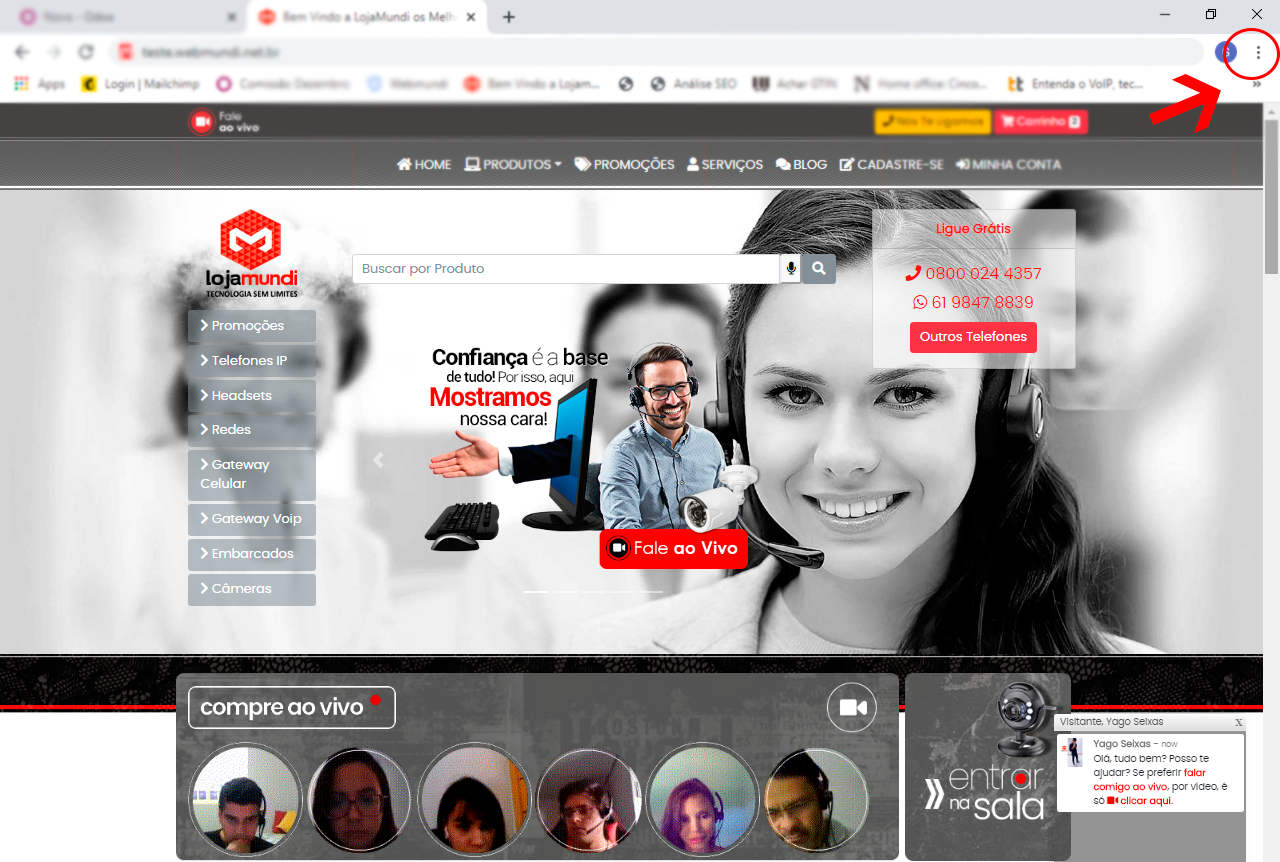Open the Apps grid in bookmarks bar
Viewport: 1280px width, 862px height.
pos(40,84)
